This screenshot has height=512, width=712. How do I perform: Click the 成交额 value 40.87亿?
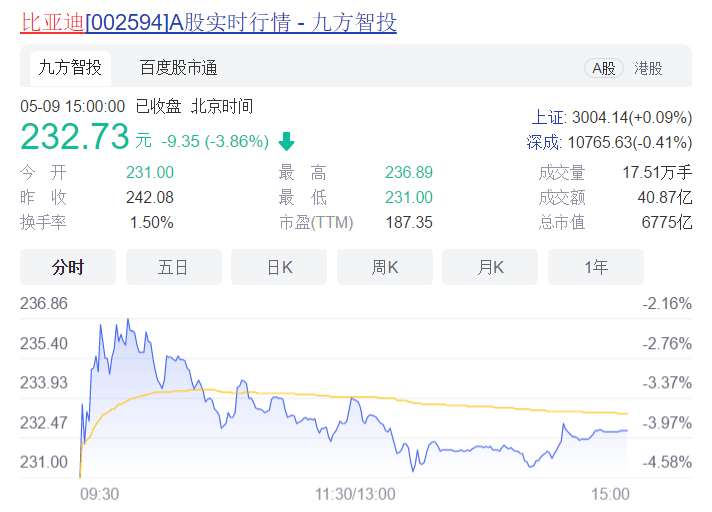(665, 197)
